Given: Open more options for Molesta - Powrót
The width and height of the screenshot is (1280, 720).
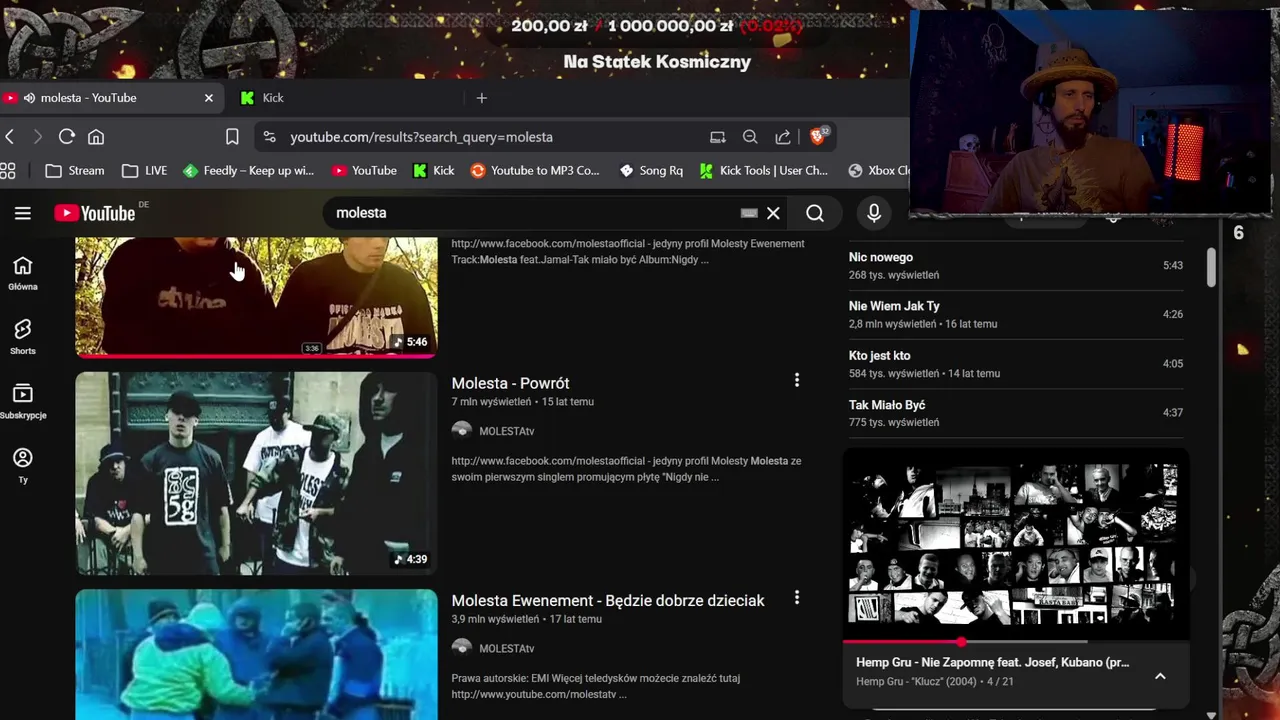Looking at the screenshot, I should [797, 380].
